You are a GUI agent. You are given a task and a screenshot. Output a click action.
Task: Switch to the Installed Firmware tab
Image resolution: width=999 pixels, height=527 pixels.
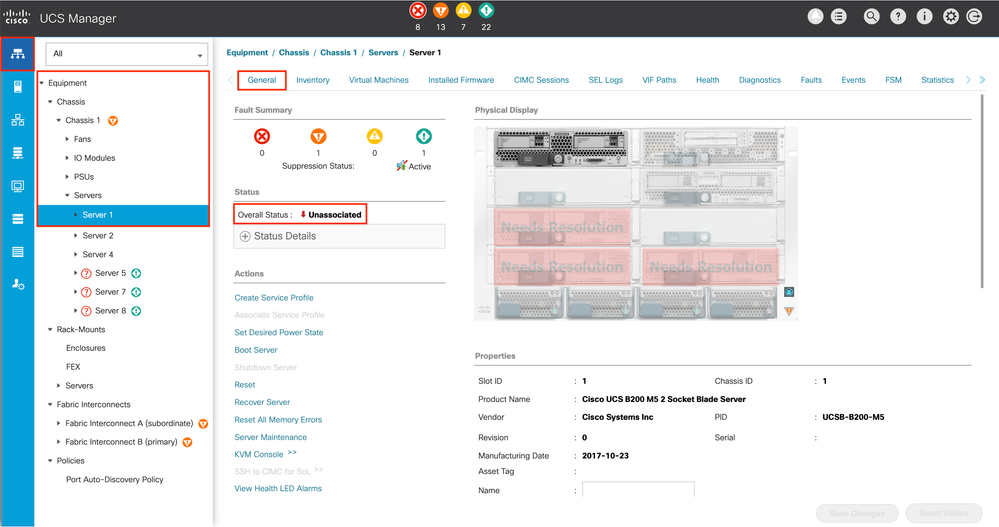461,80
